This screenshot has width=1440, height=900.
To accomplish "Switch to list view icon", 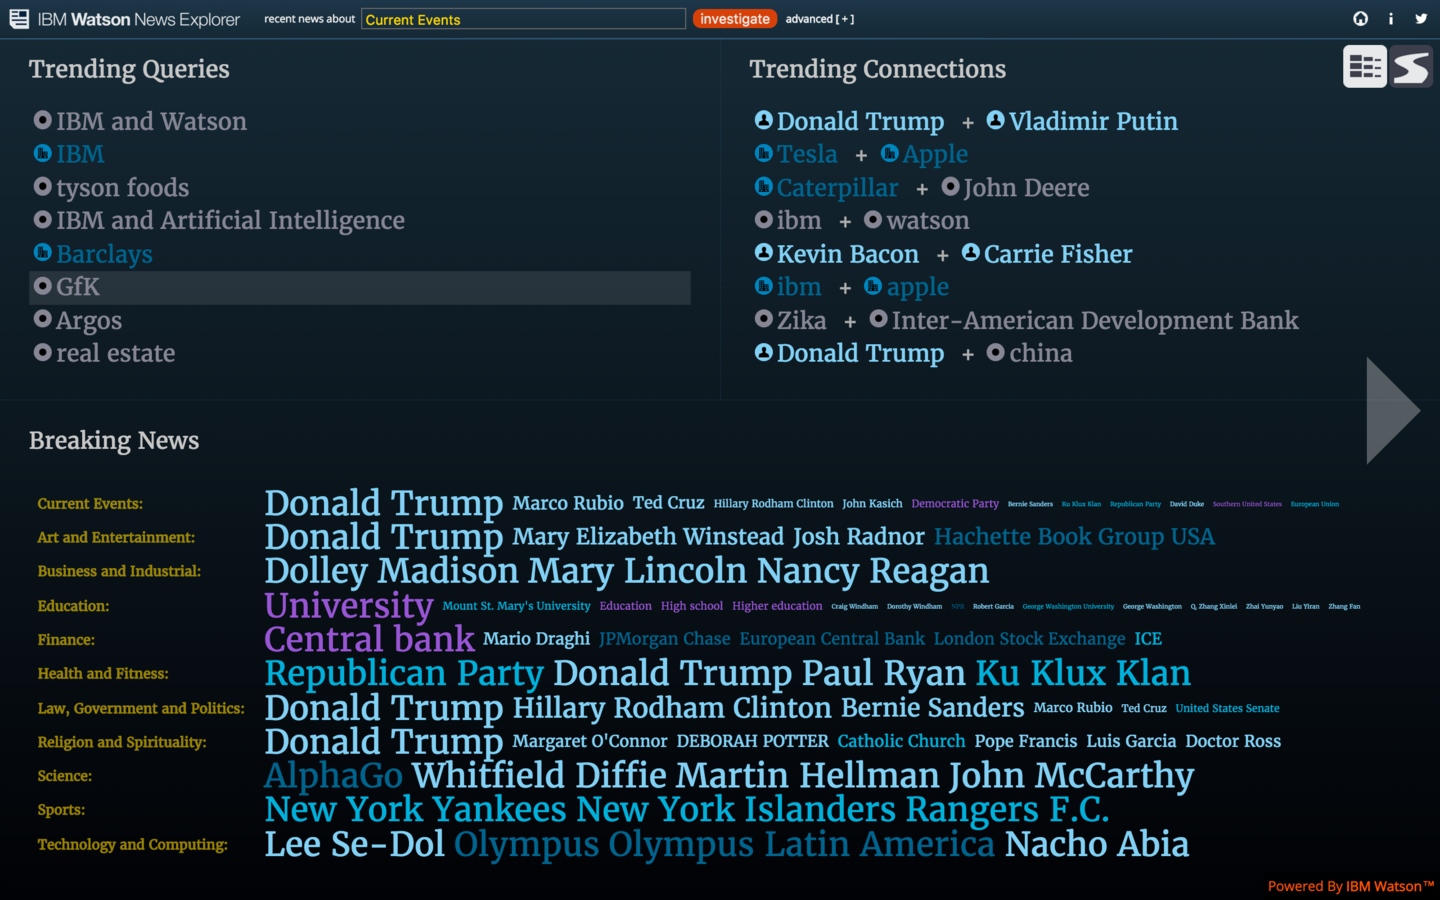I will pyautogui.click(x=1365, y=67).
